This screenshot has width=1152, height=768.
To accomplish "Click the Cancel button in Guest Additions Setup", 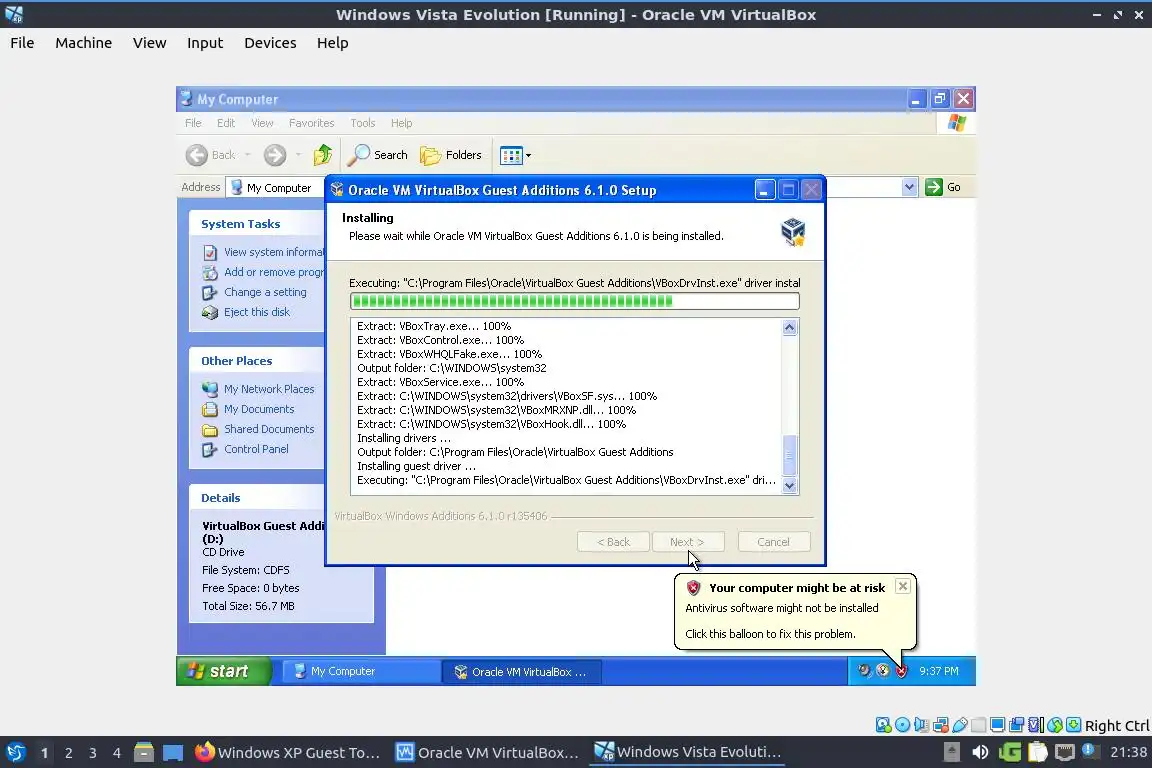I will pyautogui.click(x=774, y=542).
